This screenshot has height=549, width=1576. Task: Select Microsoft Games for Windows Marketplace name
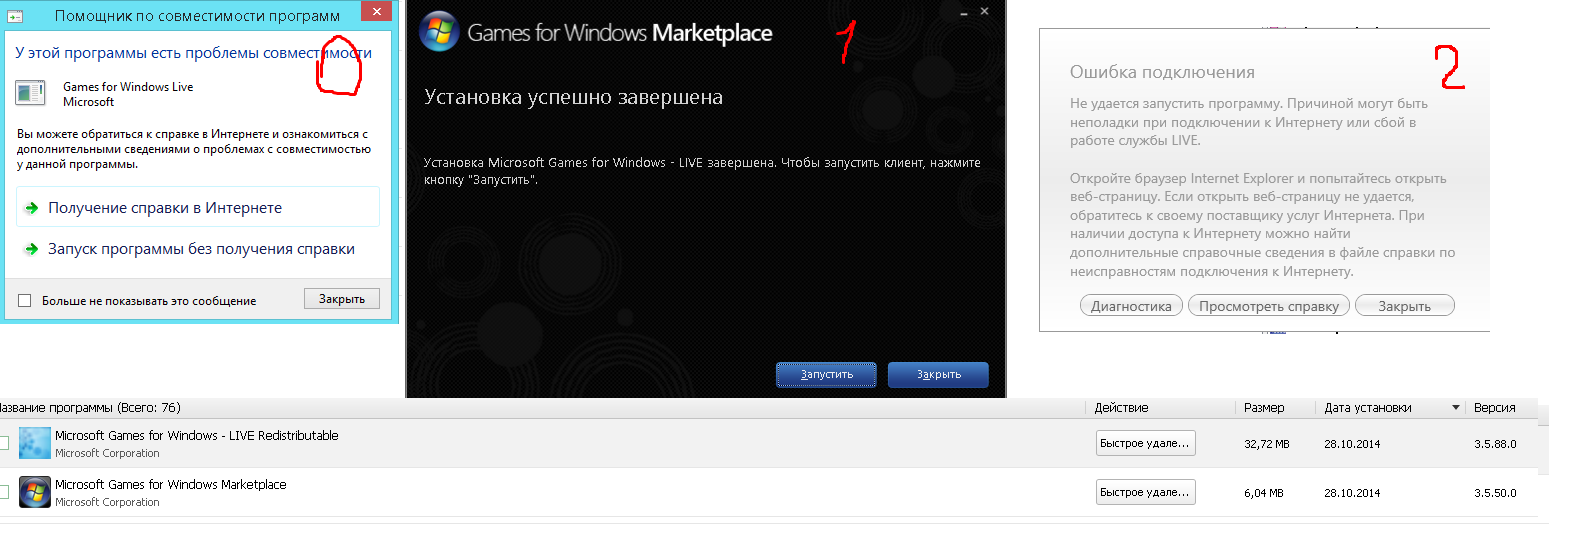pyautogui.click(x=170, y=484)
